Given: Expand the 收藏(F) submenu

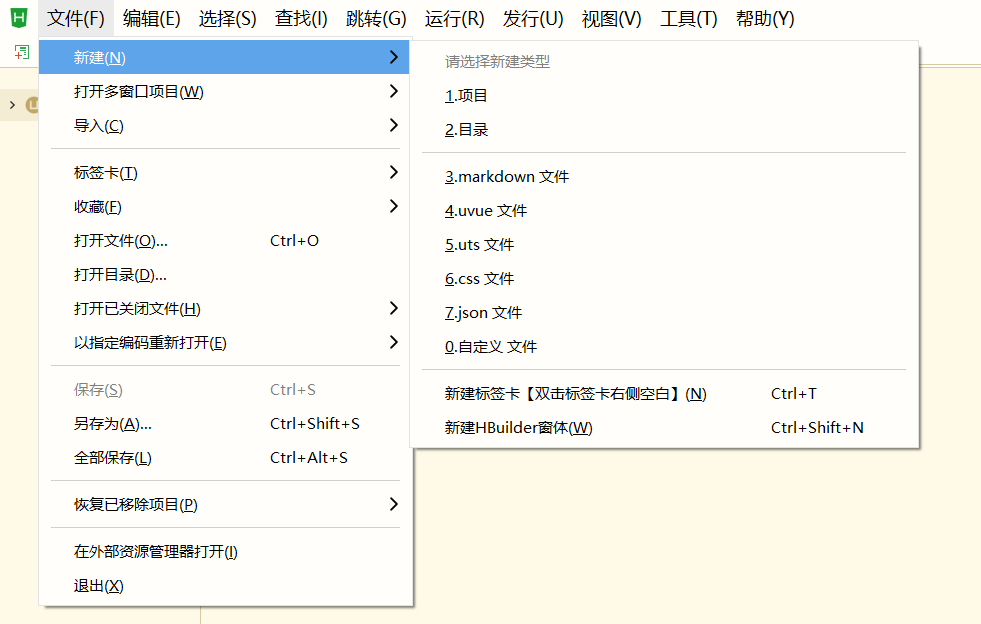Looking at the screenshot, I should pyautogui.click(x=224, y=207).
